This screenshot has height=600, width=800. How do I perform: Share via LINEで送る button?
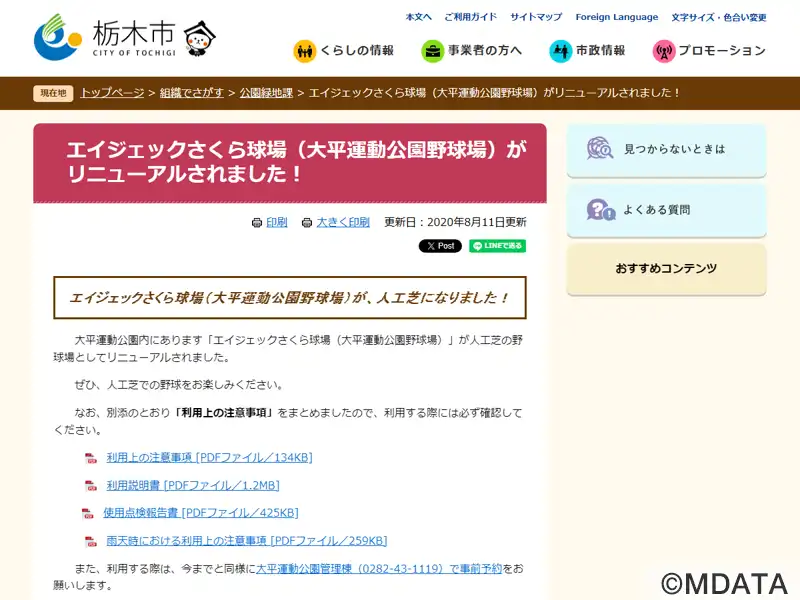(497, 246)
